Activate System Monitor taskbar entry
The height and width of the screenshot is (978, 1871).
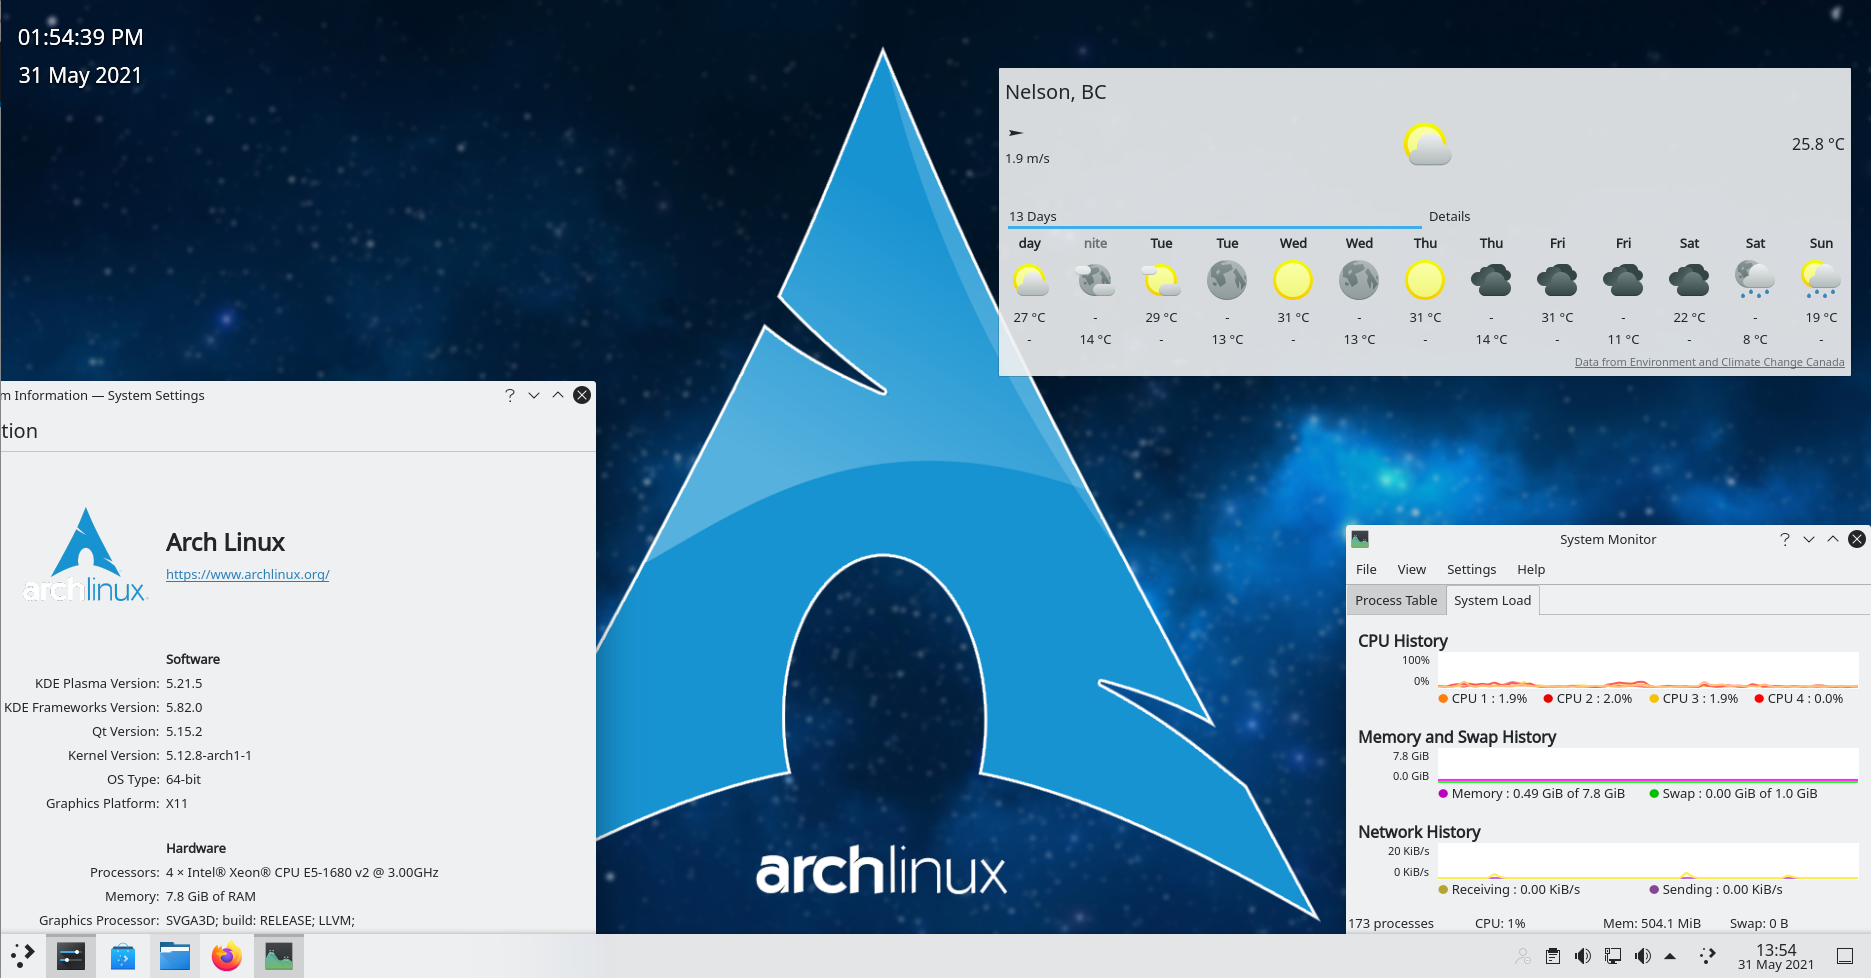point(279,957)
